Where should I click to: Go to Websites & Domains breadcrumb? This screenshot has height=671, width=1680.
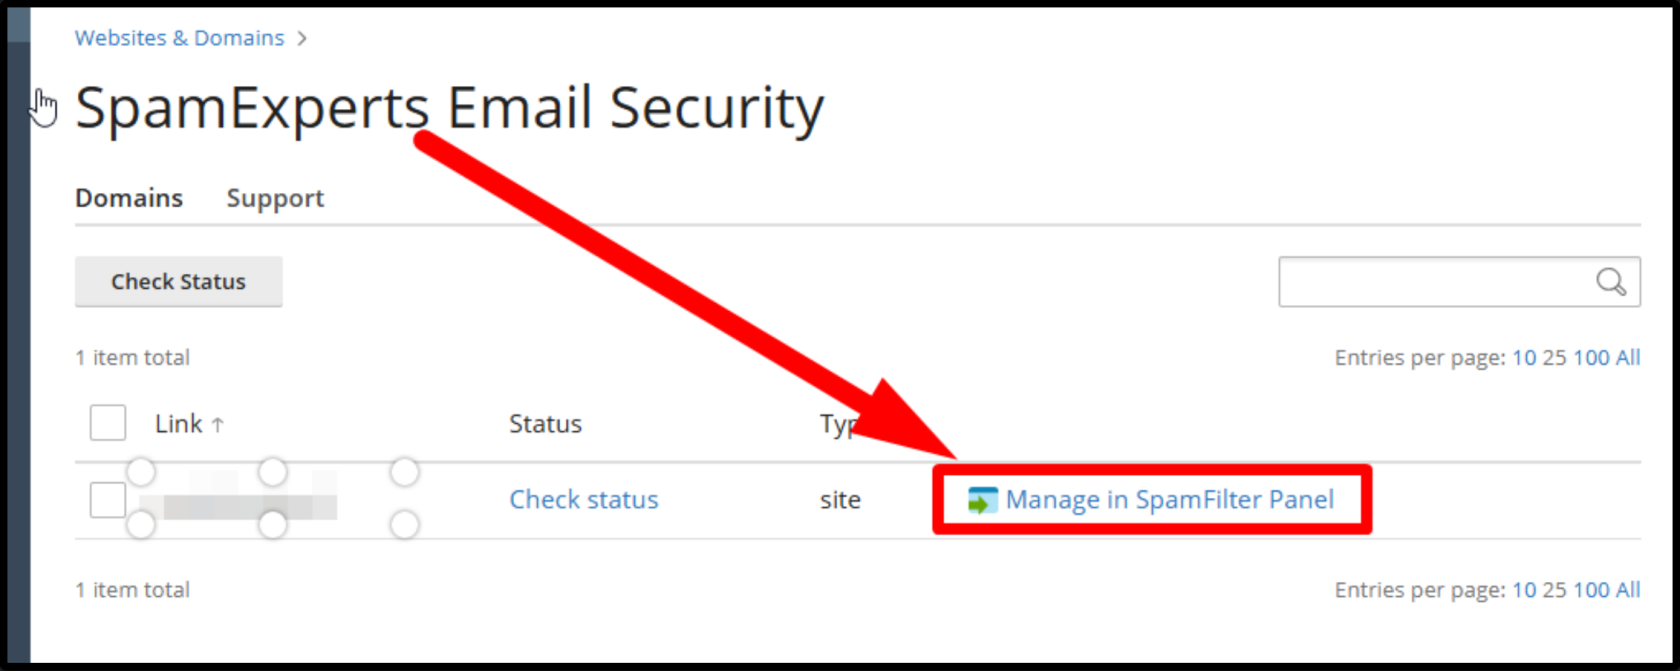click(x=180, y=38)
